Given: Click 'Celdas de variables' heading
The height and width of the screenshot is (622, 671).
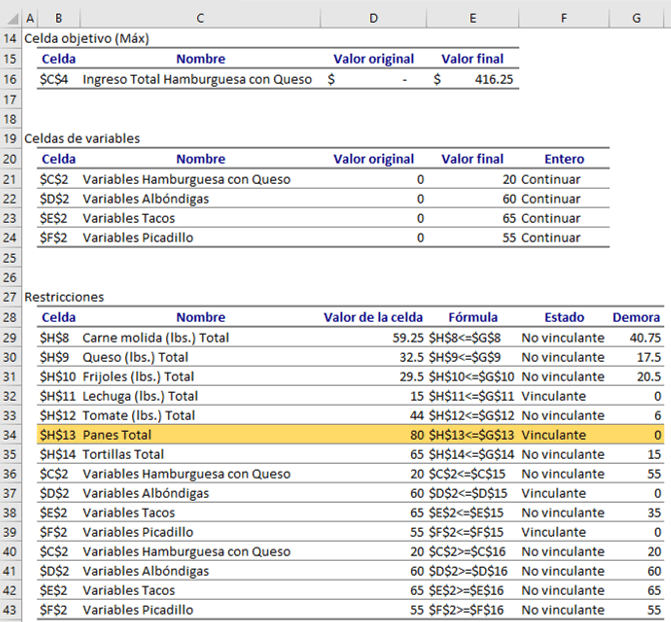Looking at the screenshot, I should pyautogui.click(x=82, y=138).
